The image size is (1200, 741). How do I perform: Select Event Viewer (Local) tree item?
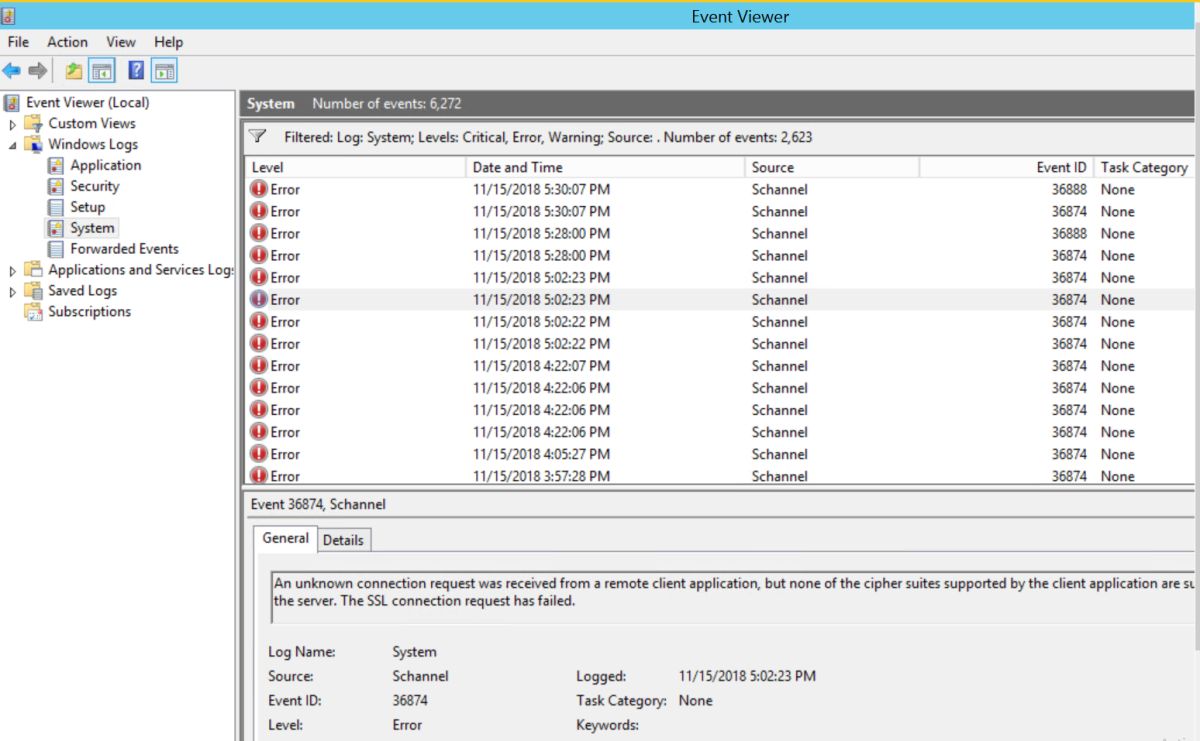88,102
